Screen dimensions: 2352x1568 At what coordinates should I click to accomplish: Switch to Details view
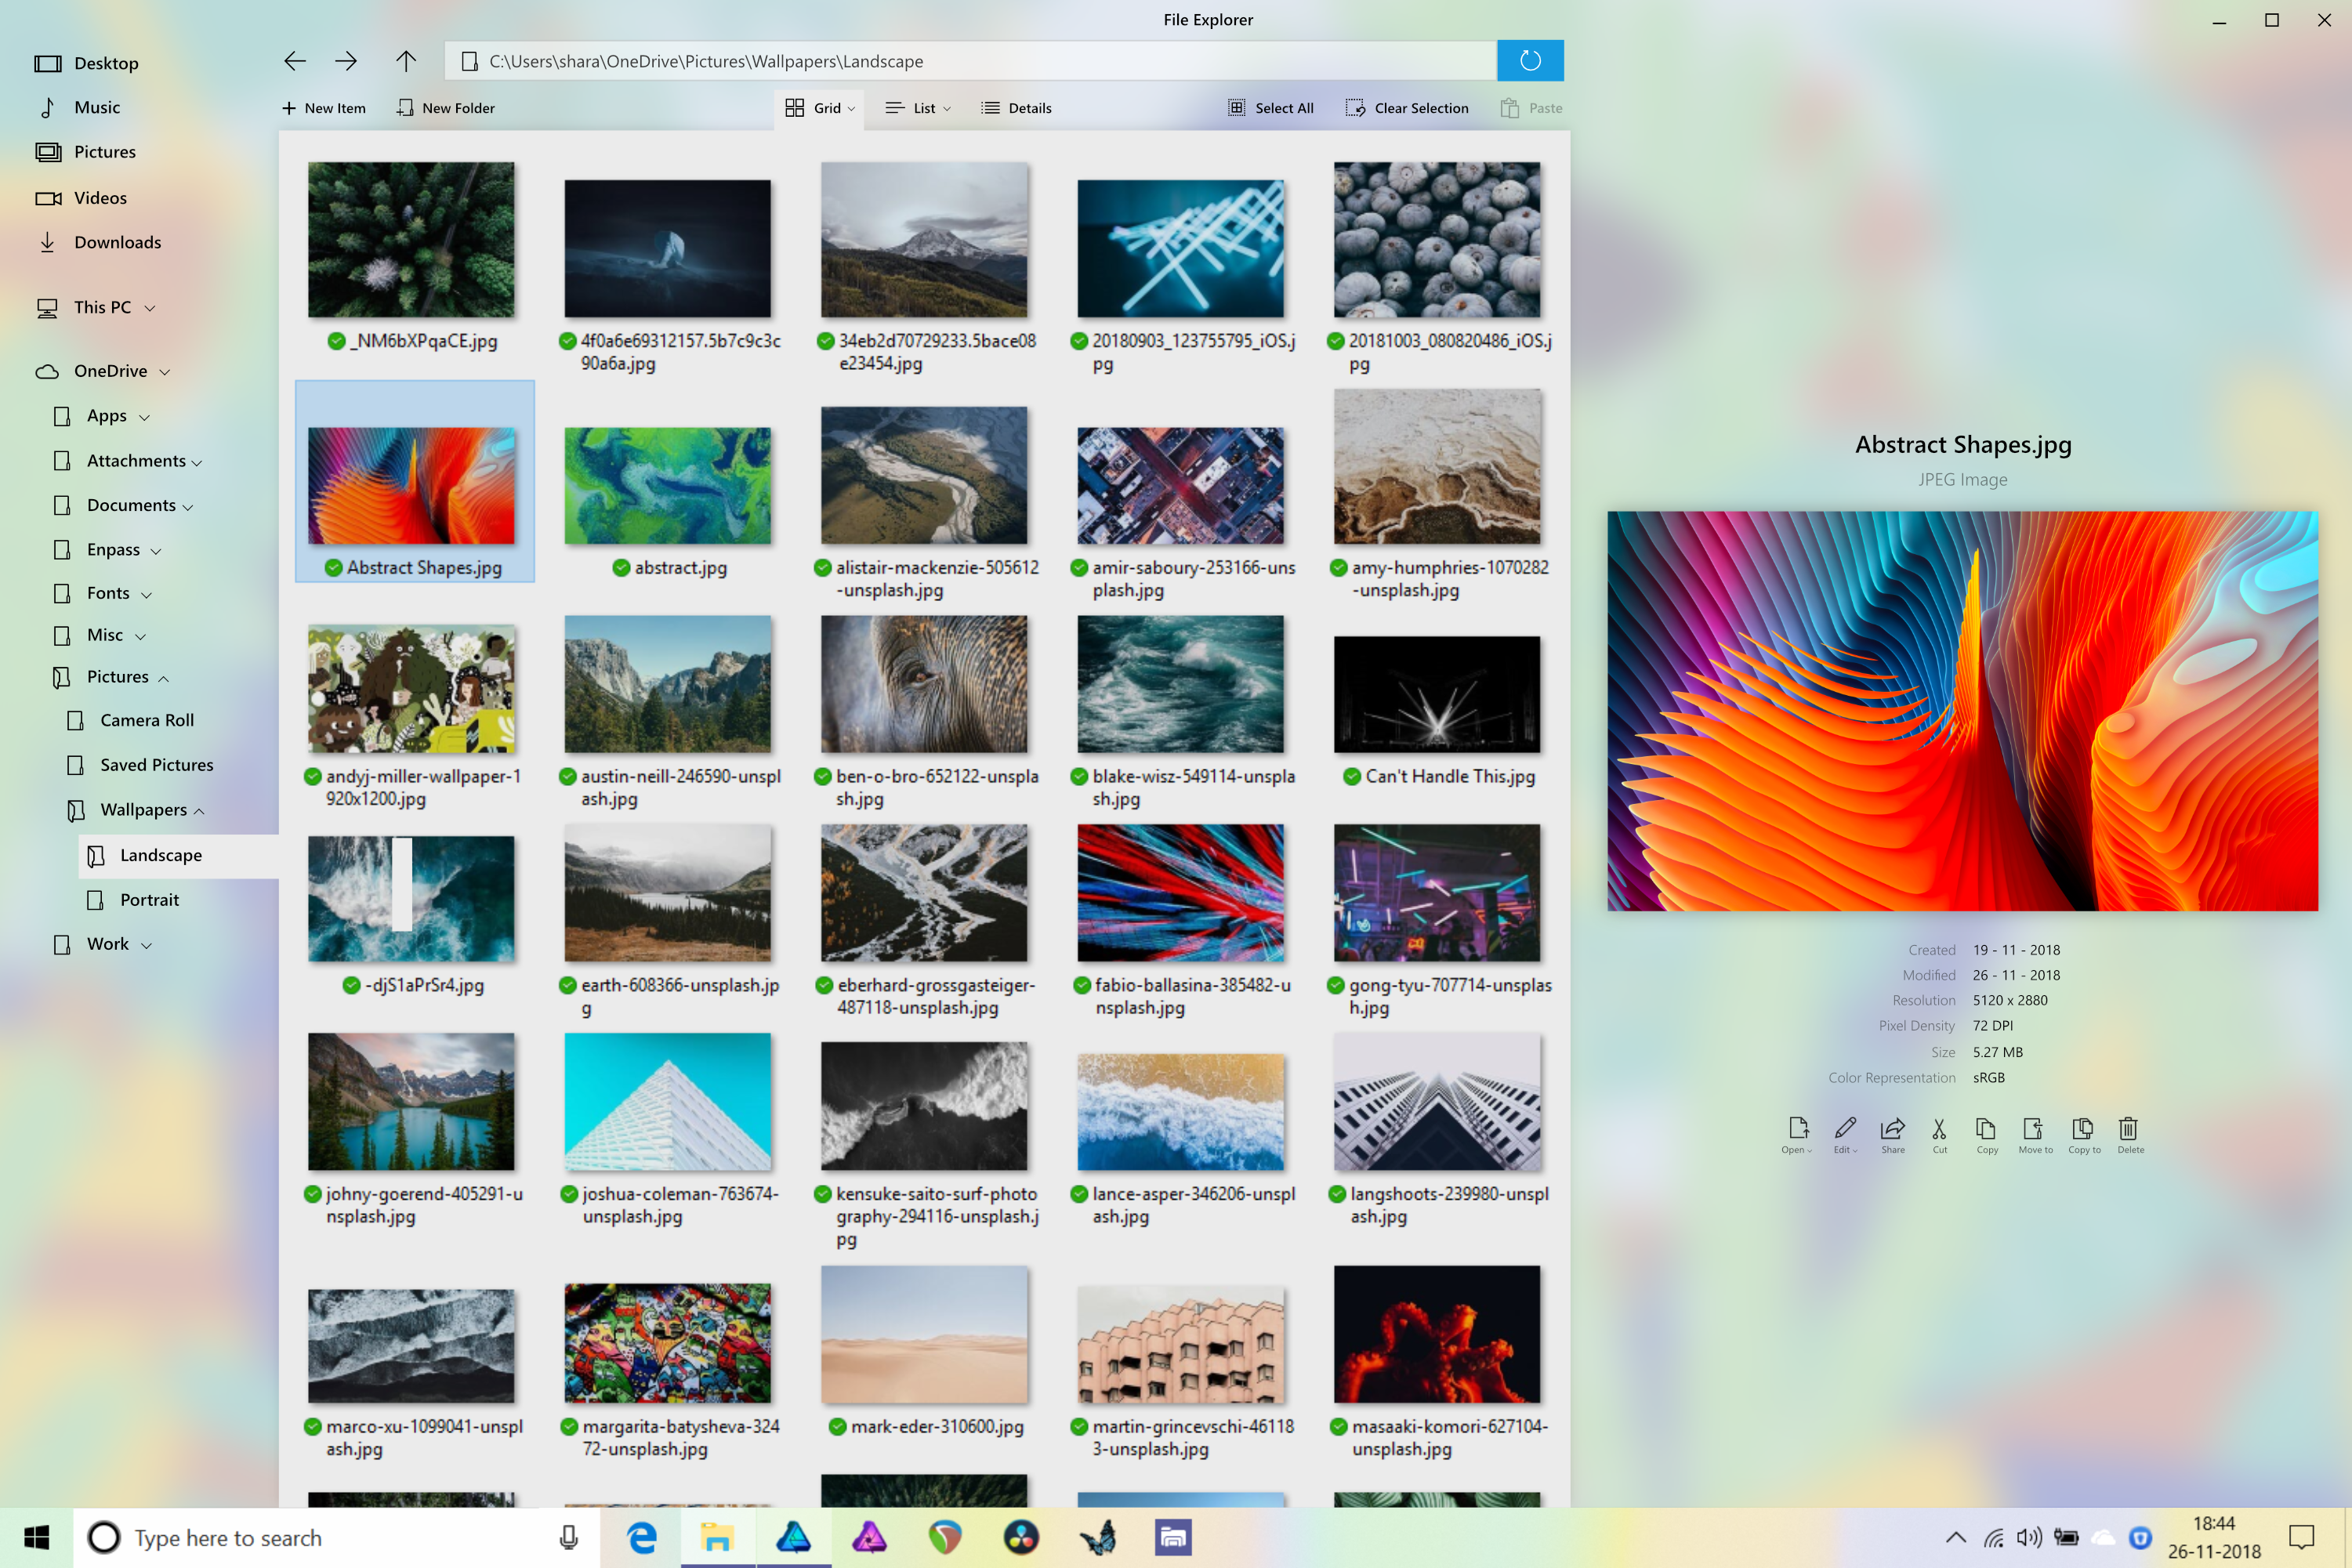coord(1017,108)
